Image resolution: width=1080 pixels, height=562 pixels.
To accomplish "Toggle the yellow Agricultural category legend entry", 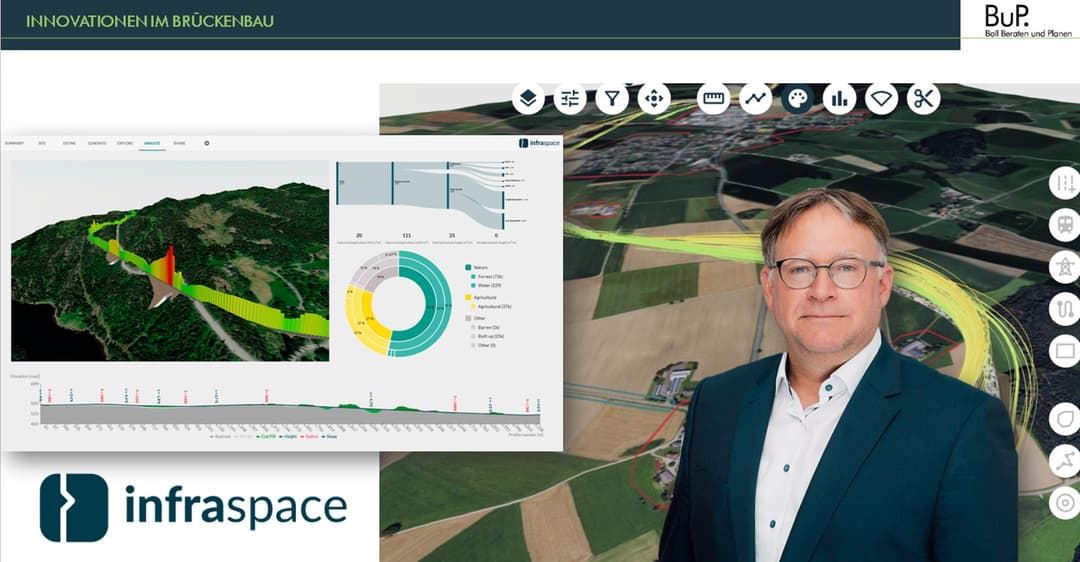I will (x=481, y=298).
